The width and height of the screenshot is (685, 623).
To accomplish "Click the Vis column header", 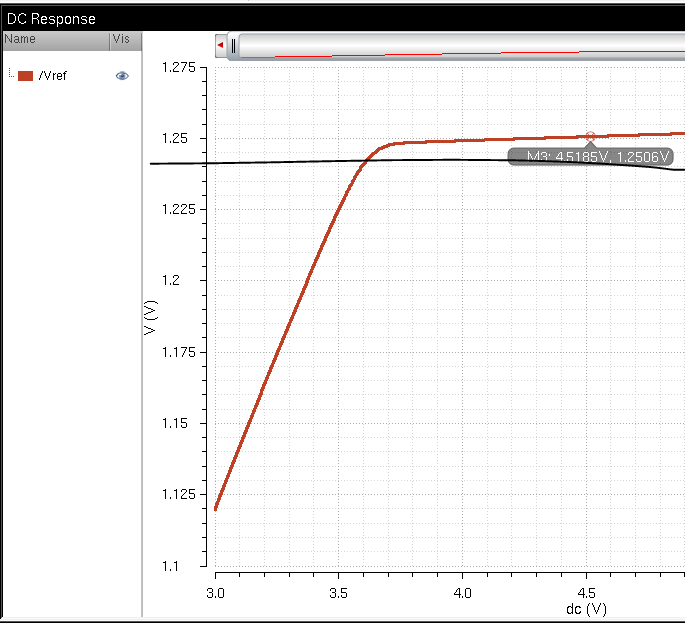I will pyautogui.click(x=119, y=40).
